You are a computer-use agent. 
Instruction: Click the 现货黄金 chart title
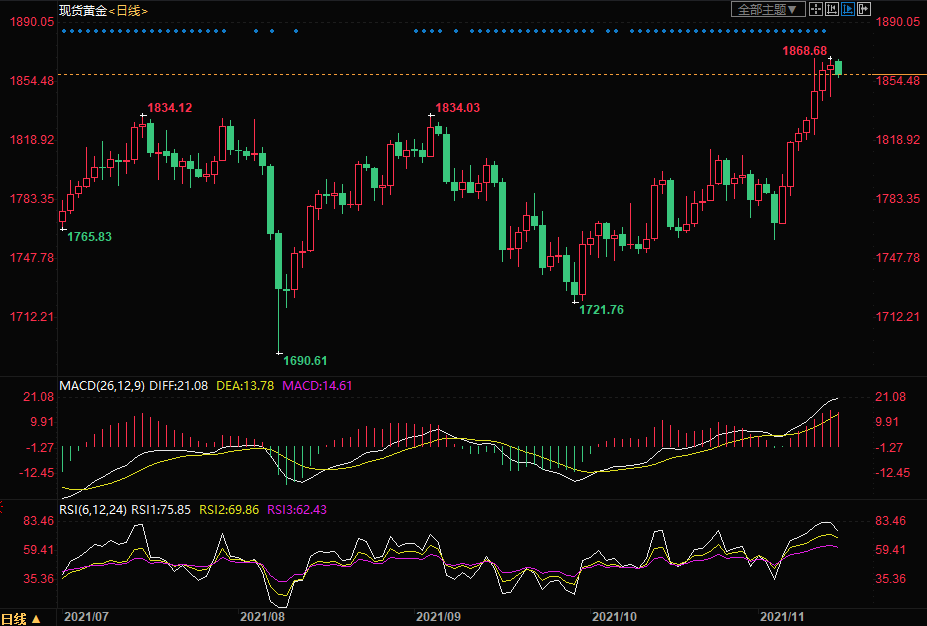[x=82, y=10]
